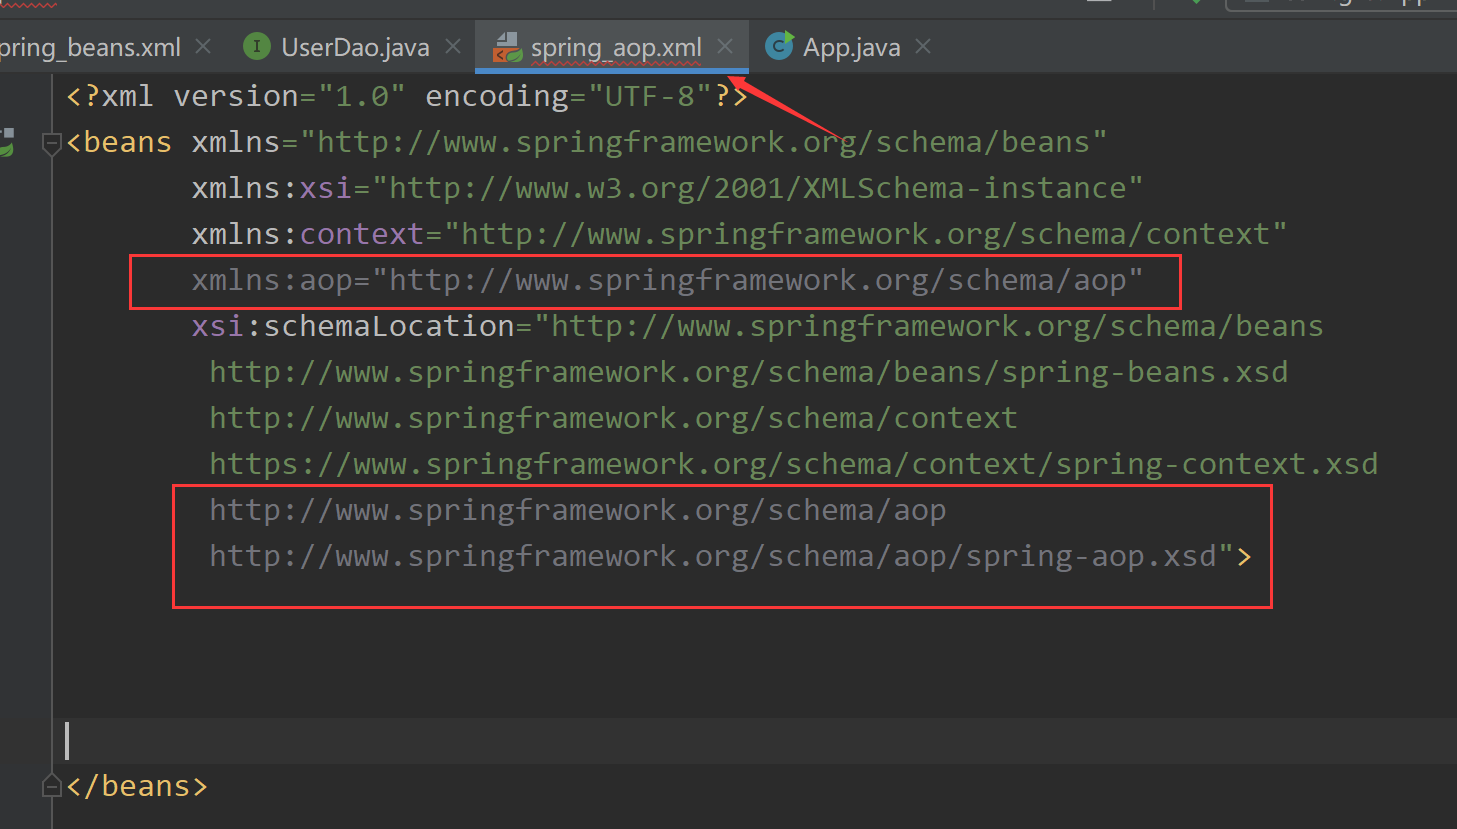Image resolution: width=1457 pixels, height=829 pixels.
Task: Click fold marker next to closing beans tag
Action: click(x=51, y=785)
